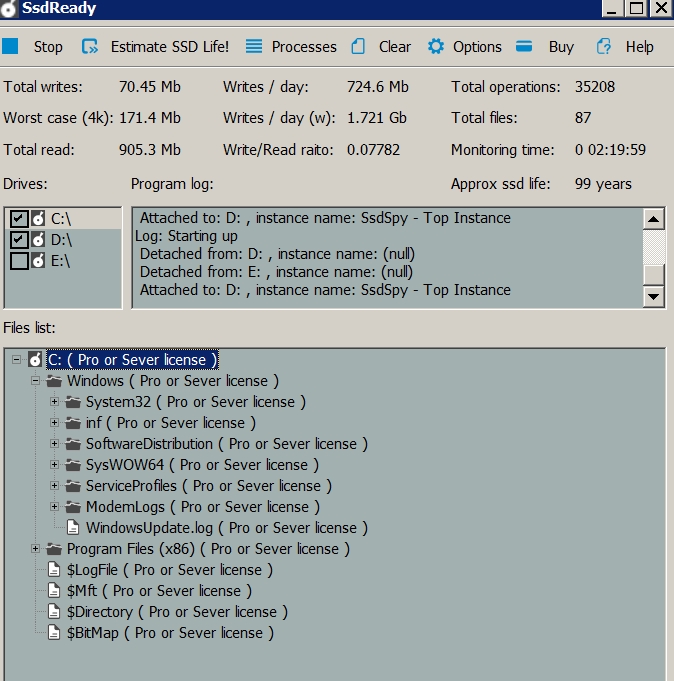Select the WindowsUpdate.log tree row

227,528
